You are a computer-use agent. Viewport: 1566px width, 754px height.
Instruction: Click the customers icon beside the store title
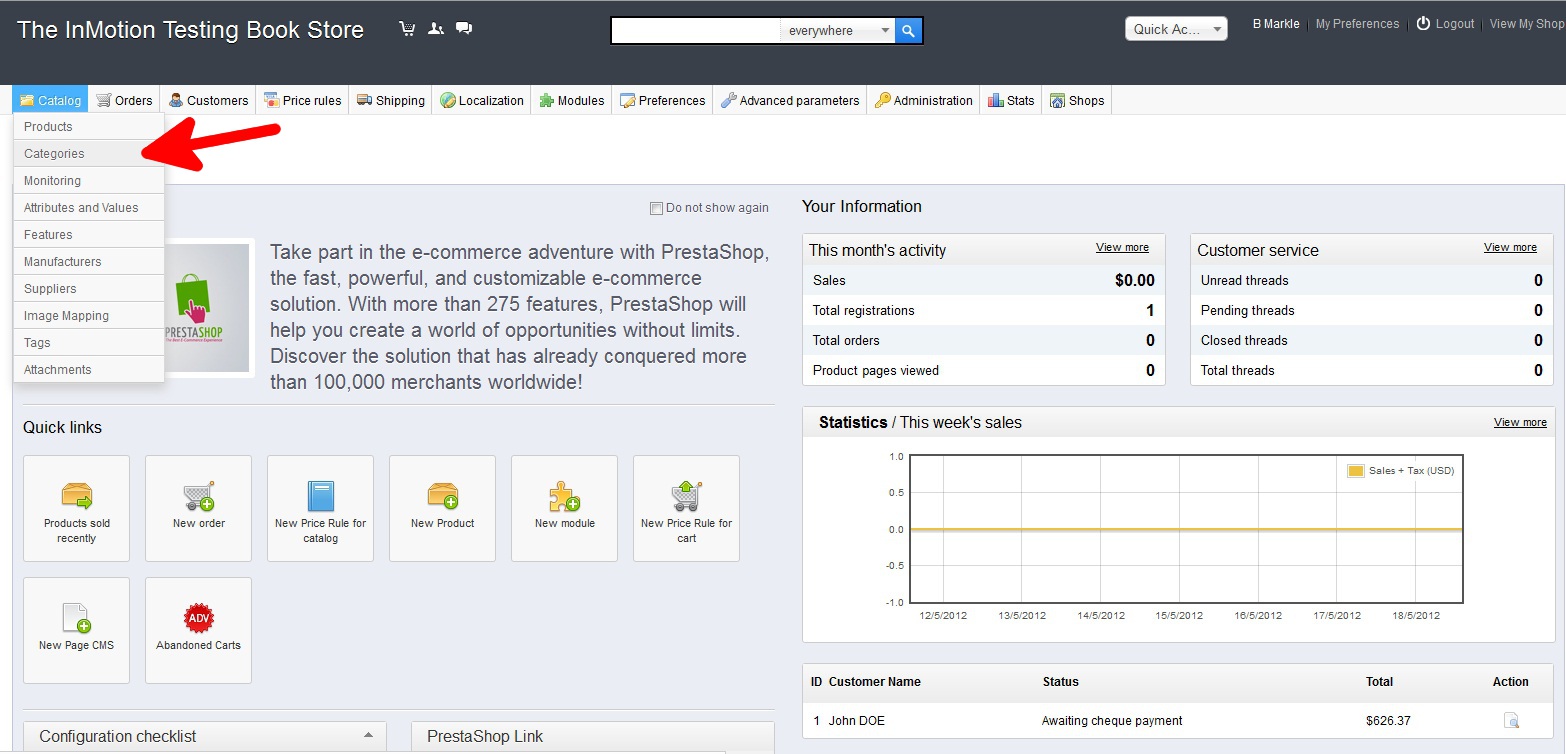click(436, 29)
